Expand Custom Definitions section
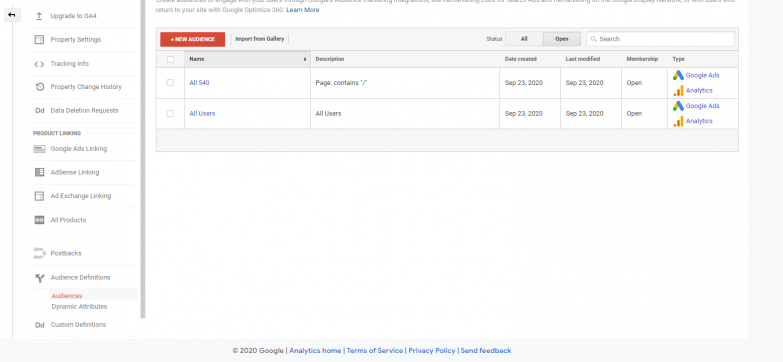The width and height of the screenshot is (783, 362). pos(78,325)
